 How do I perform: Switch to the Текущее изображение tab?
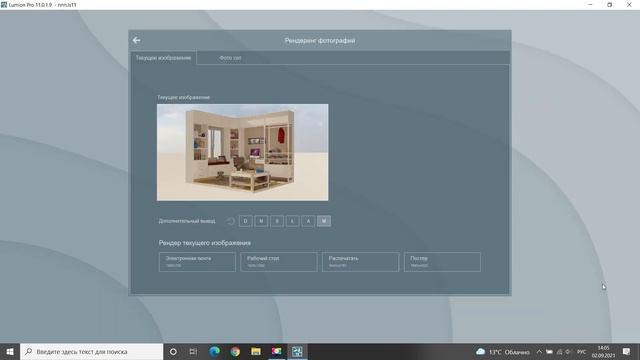click(x=163, y=58)
